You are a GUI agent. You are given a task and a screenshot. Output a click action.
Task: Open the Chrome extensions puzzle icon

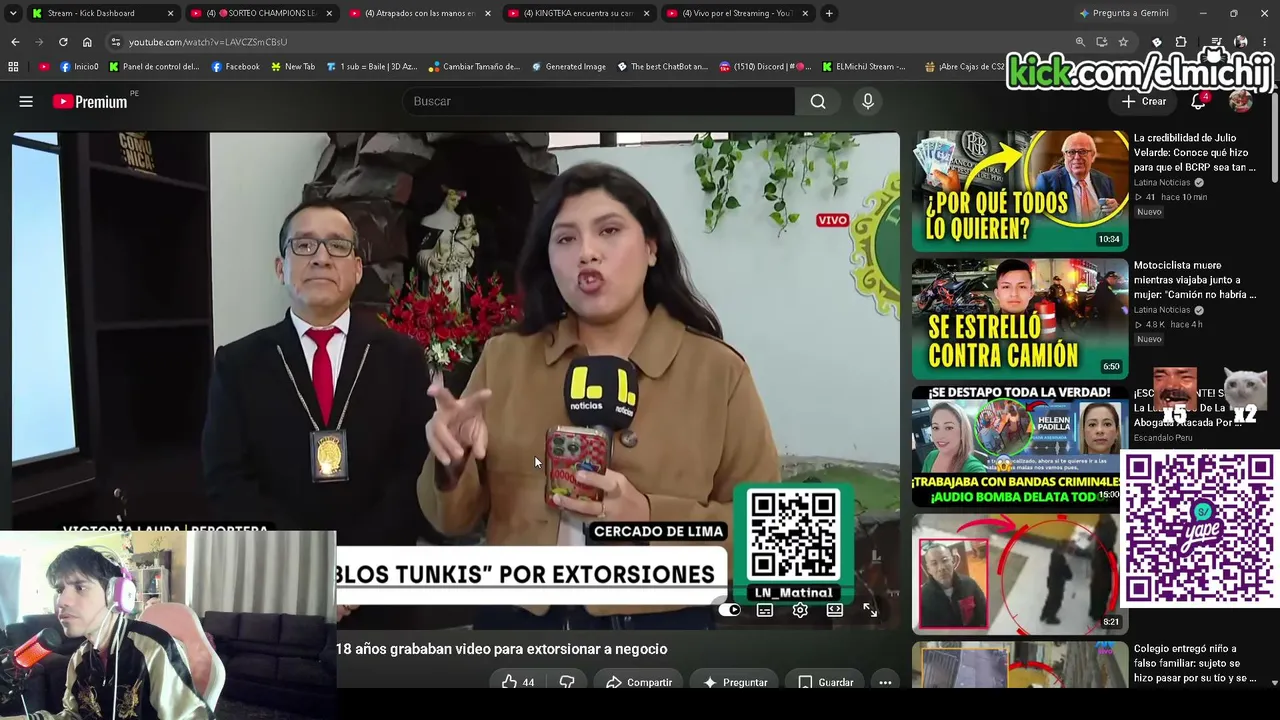pyautogui.click(x=1181, y=42)
